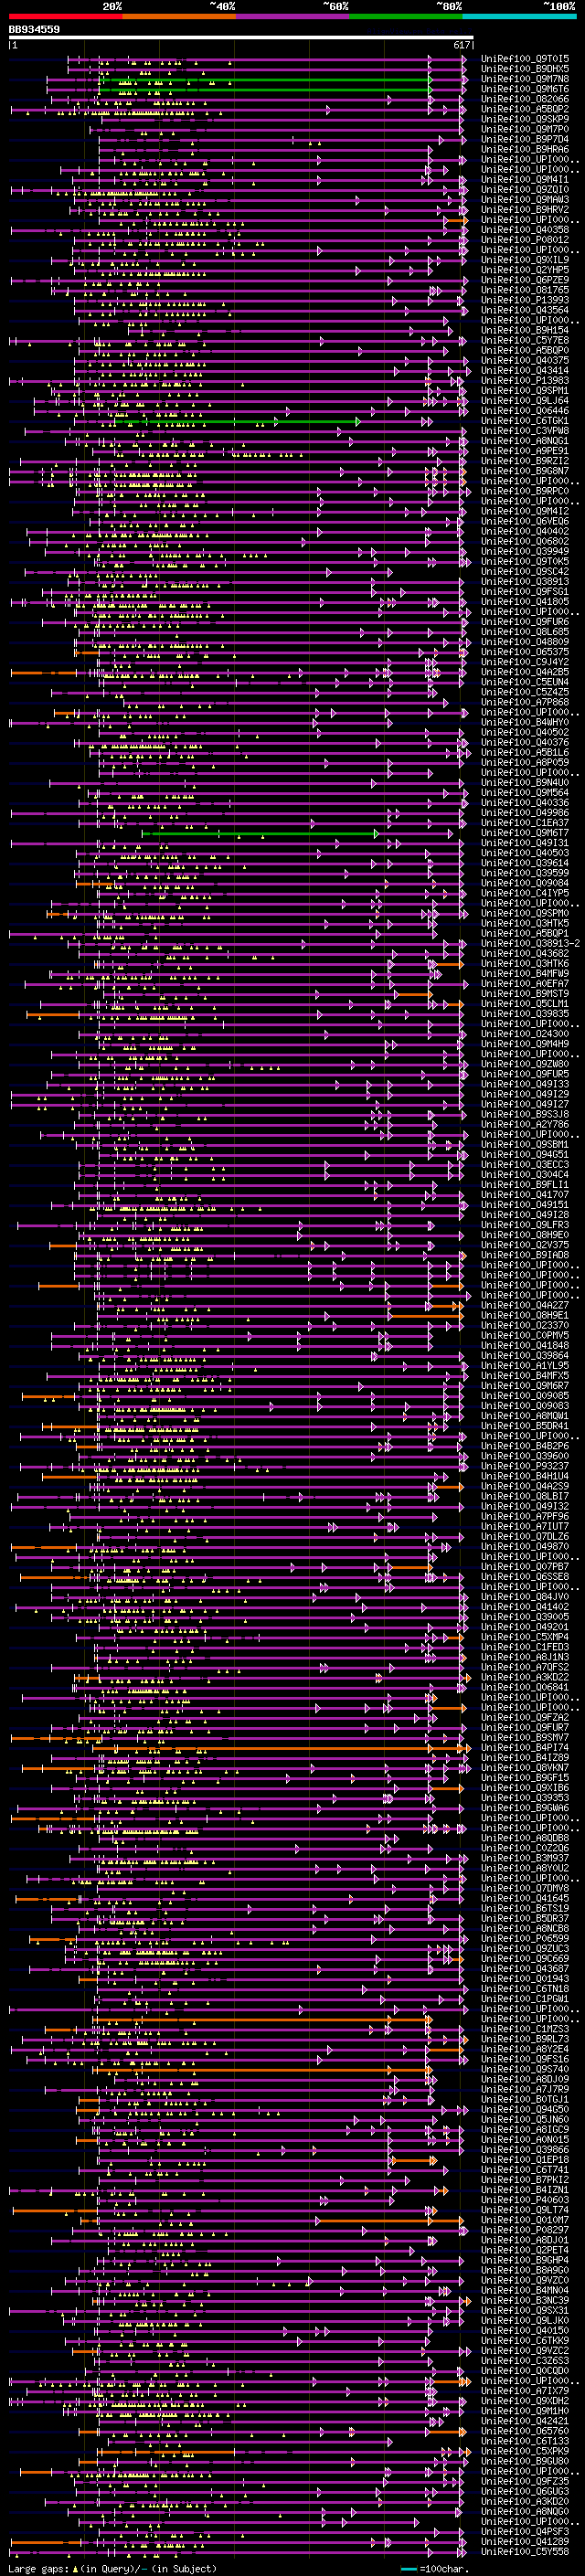This screenshot has height=2576, width=585.
Task: Click the green alignment bar of Q9M7N8 row
Action: coord(265,80)
